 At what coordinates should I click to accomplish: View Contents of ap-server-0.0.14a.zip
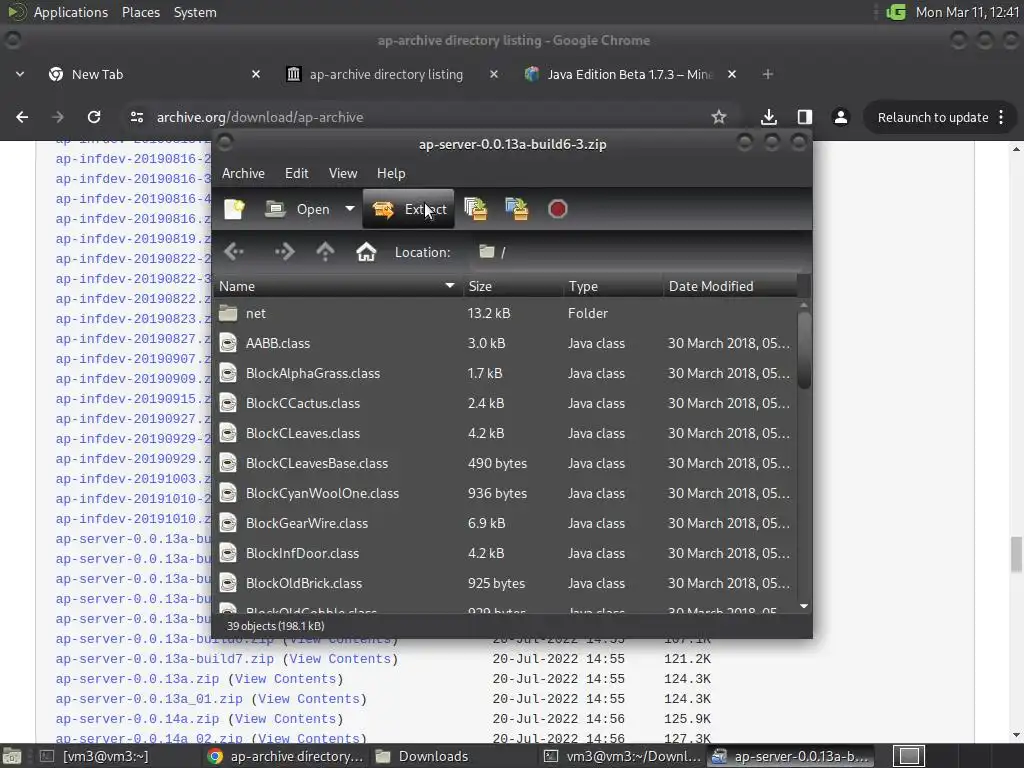tap(285, 719)
